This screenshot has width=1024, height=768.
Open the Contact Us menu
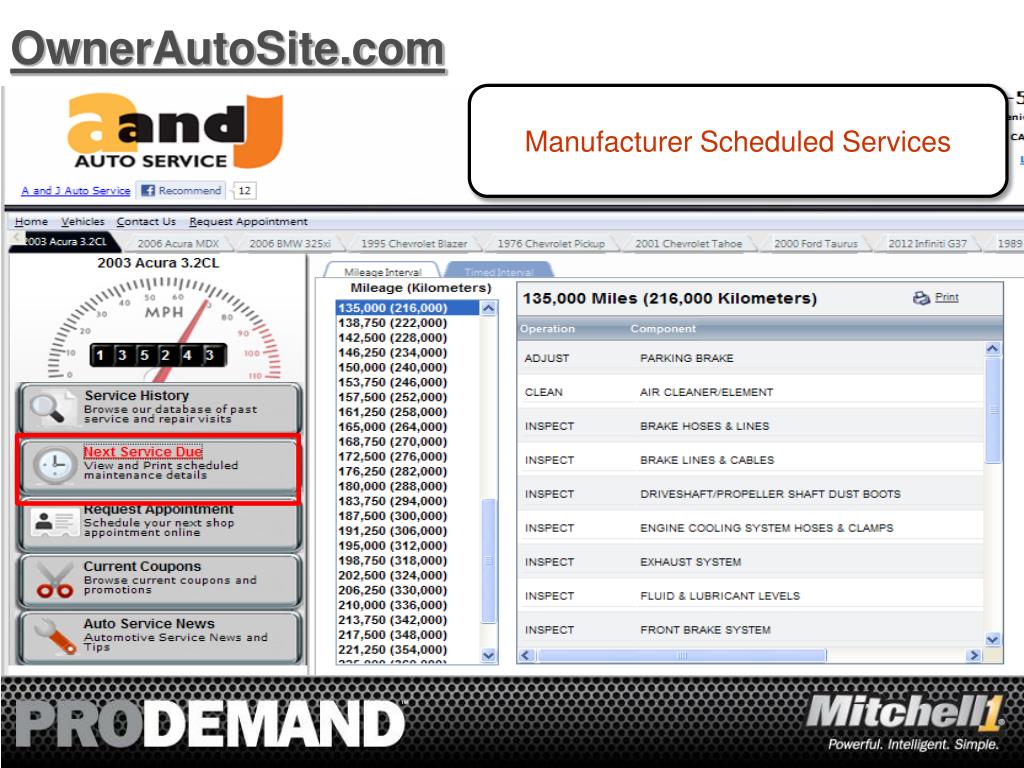[146, 221]
